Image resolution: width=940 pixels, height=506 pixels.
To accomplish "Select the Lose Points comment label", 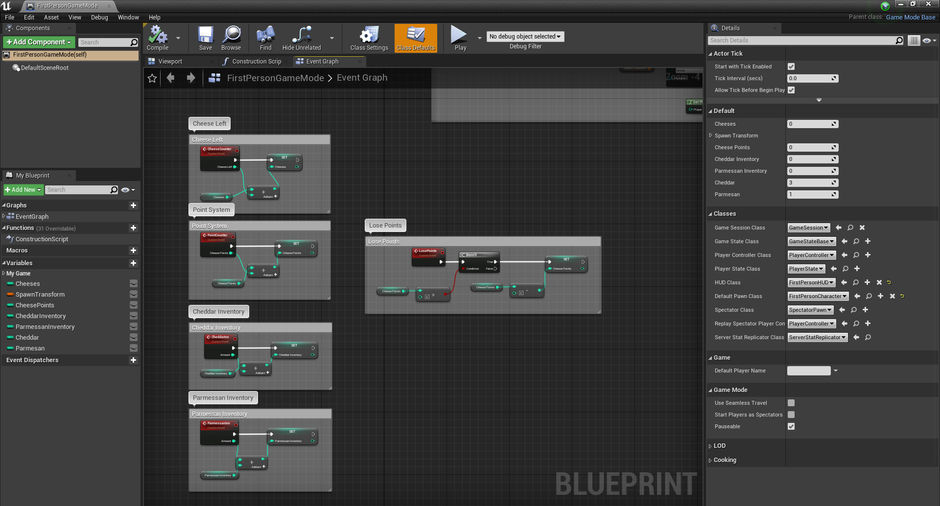I will point(385,225).
